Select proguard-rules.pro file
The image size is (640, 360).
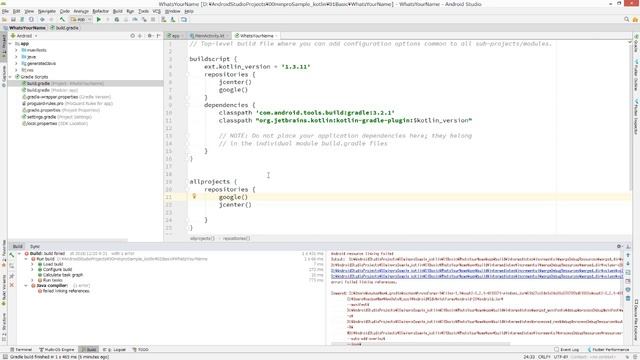click(67, 103)
